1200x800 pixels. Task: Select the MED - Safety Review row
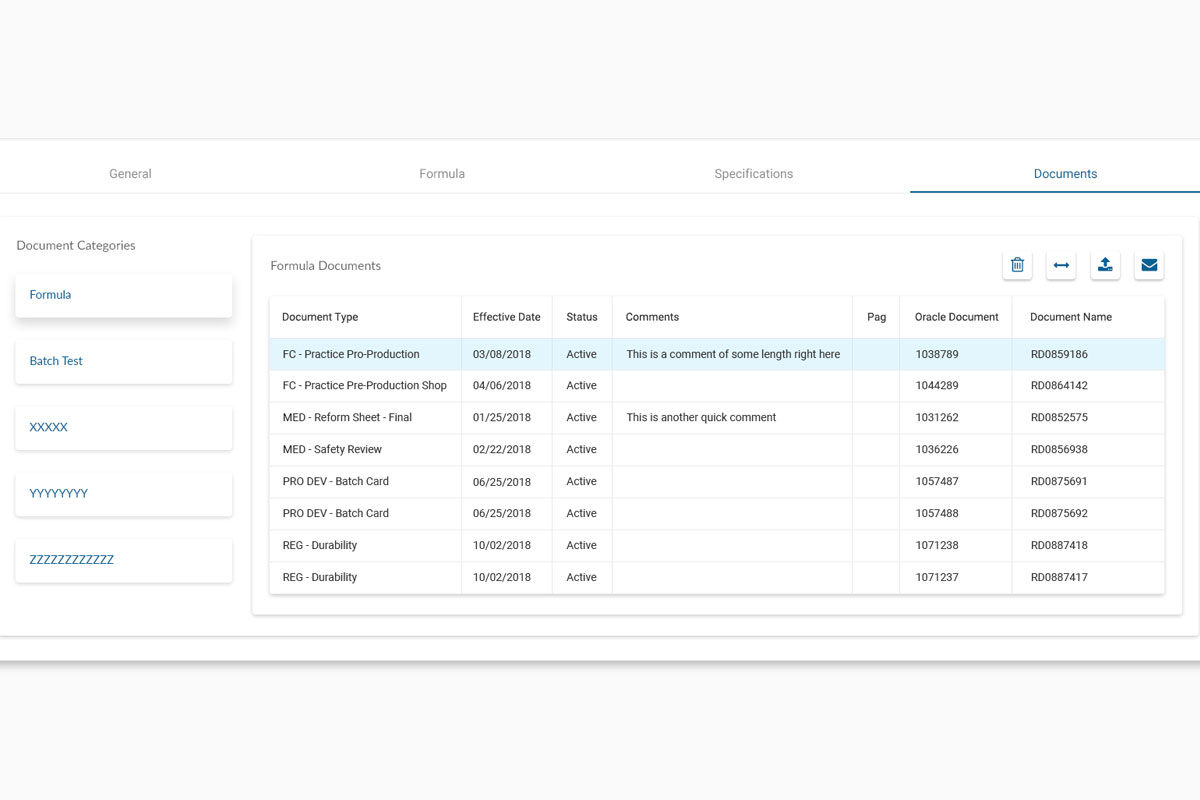tap(717, 450)
